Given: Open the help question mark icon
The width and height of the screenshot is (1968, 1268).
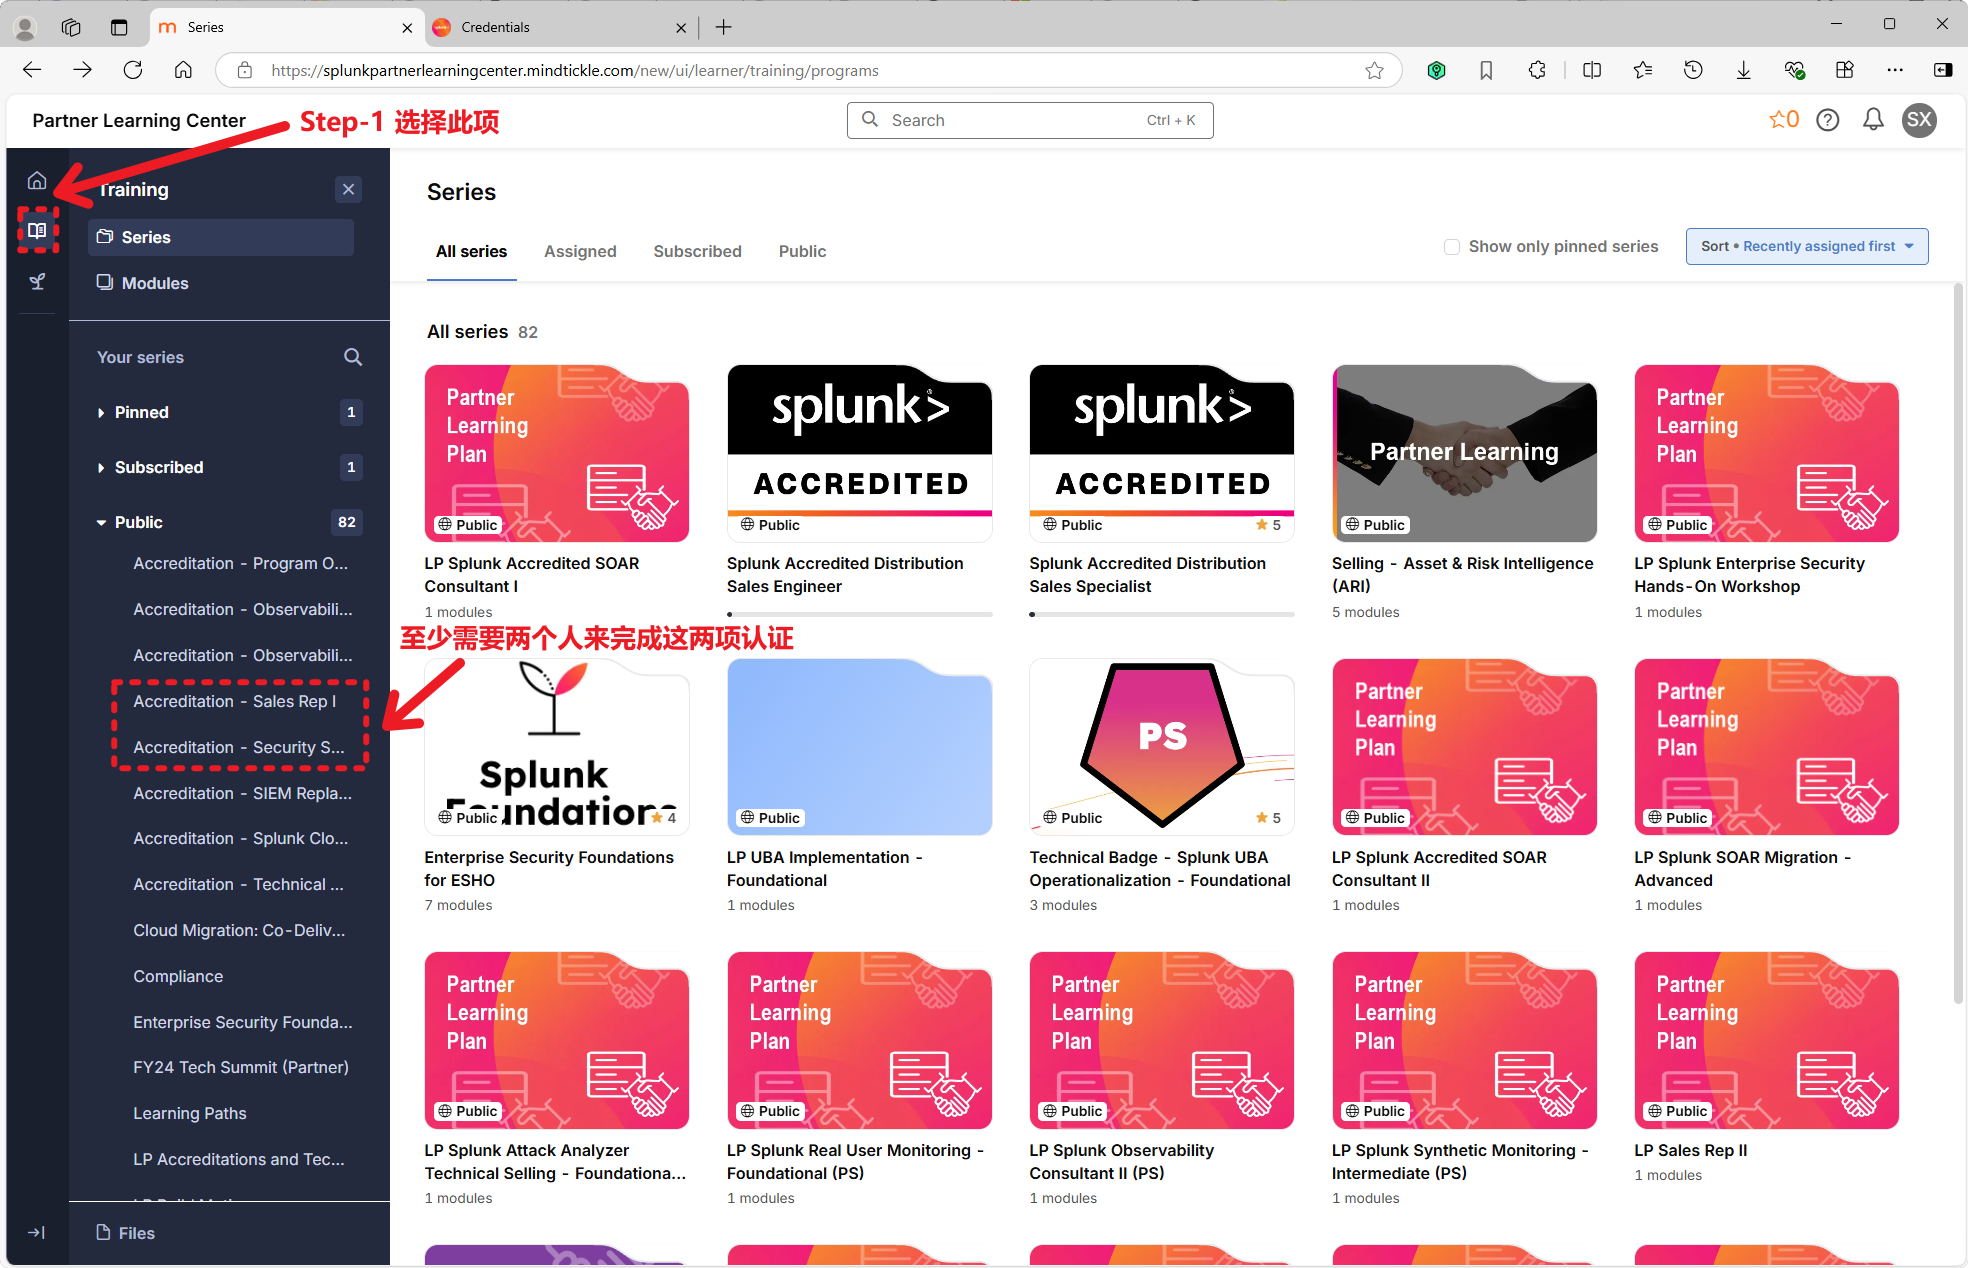Looking at the screenshot, I should point(1828,120).
